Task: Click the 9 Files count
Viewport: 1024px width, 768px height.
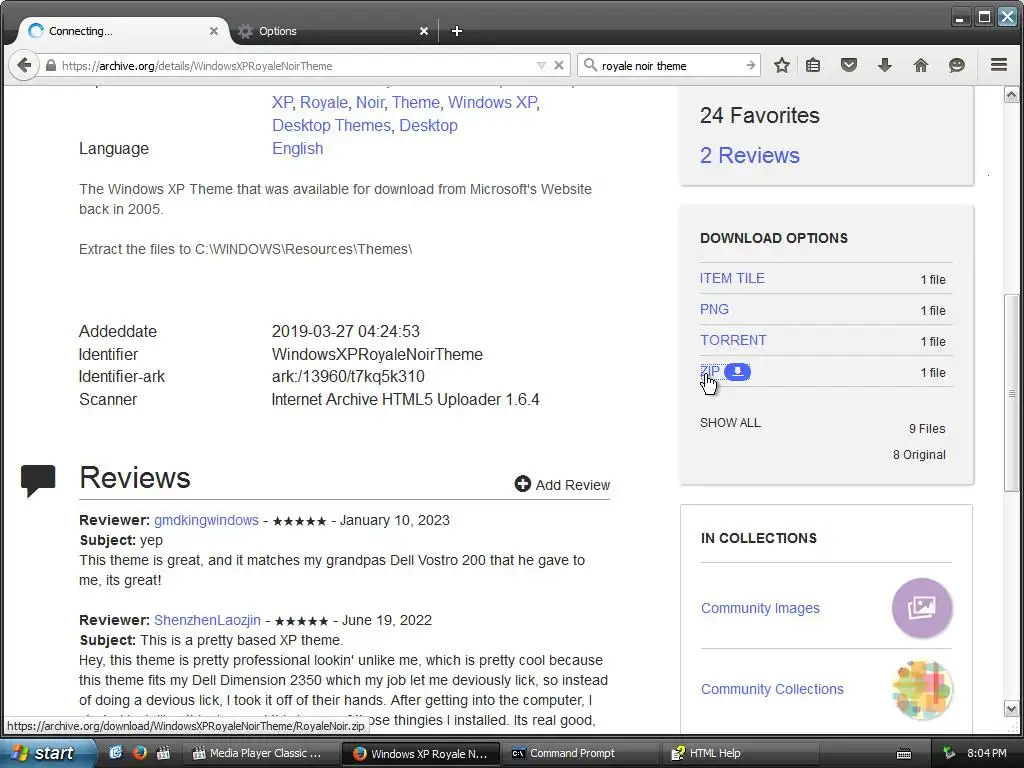Action: (x=927, y=429)
